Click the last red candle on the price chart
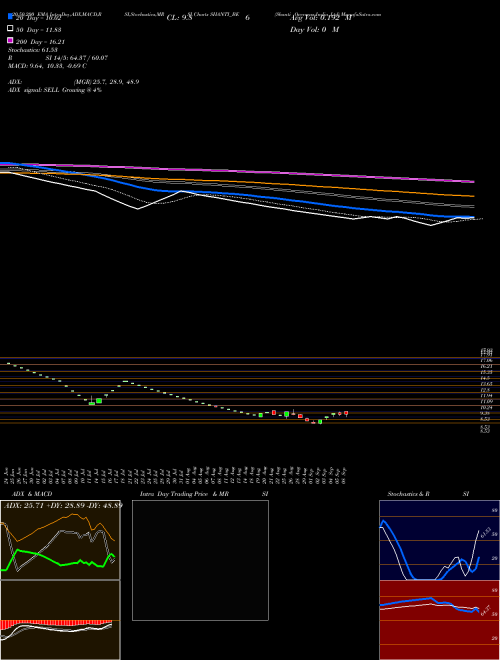 [x=346, y=413]
